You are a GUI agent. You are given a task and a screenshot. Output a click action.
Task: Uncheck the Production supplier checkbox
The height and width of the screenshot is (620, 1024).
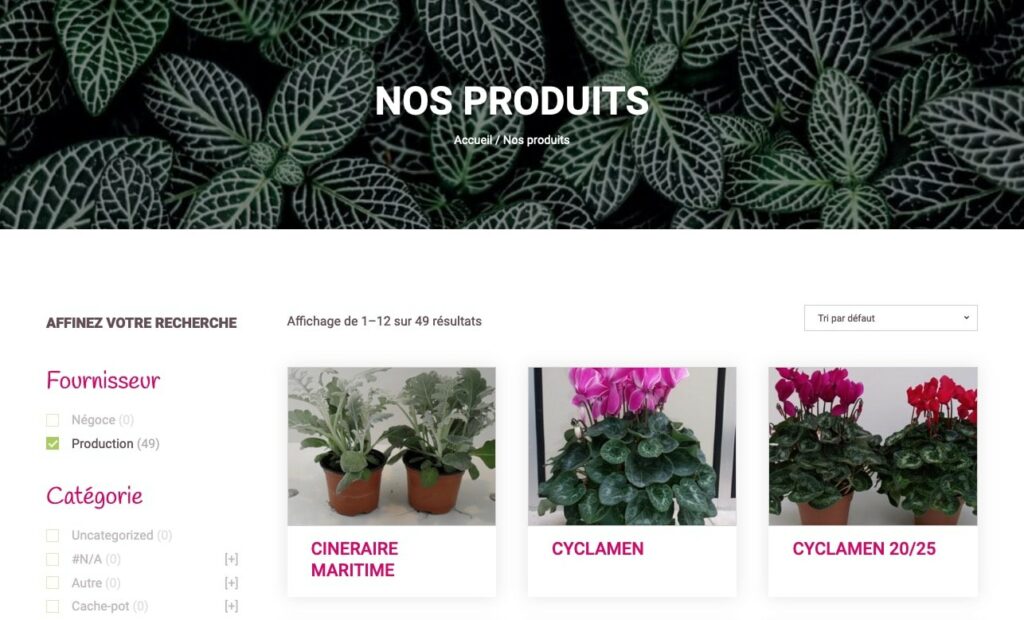(53, 444)
